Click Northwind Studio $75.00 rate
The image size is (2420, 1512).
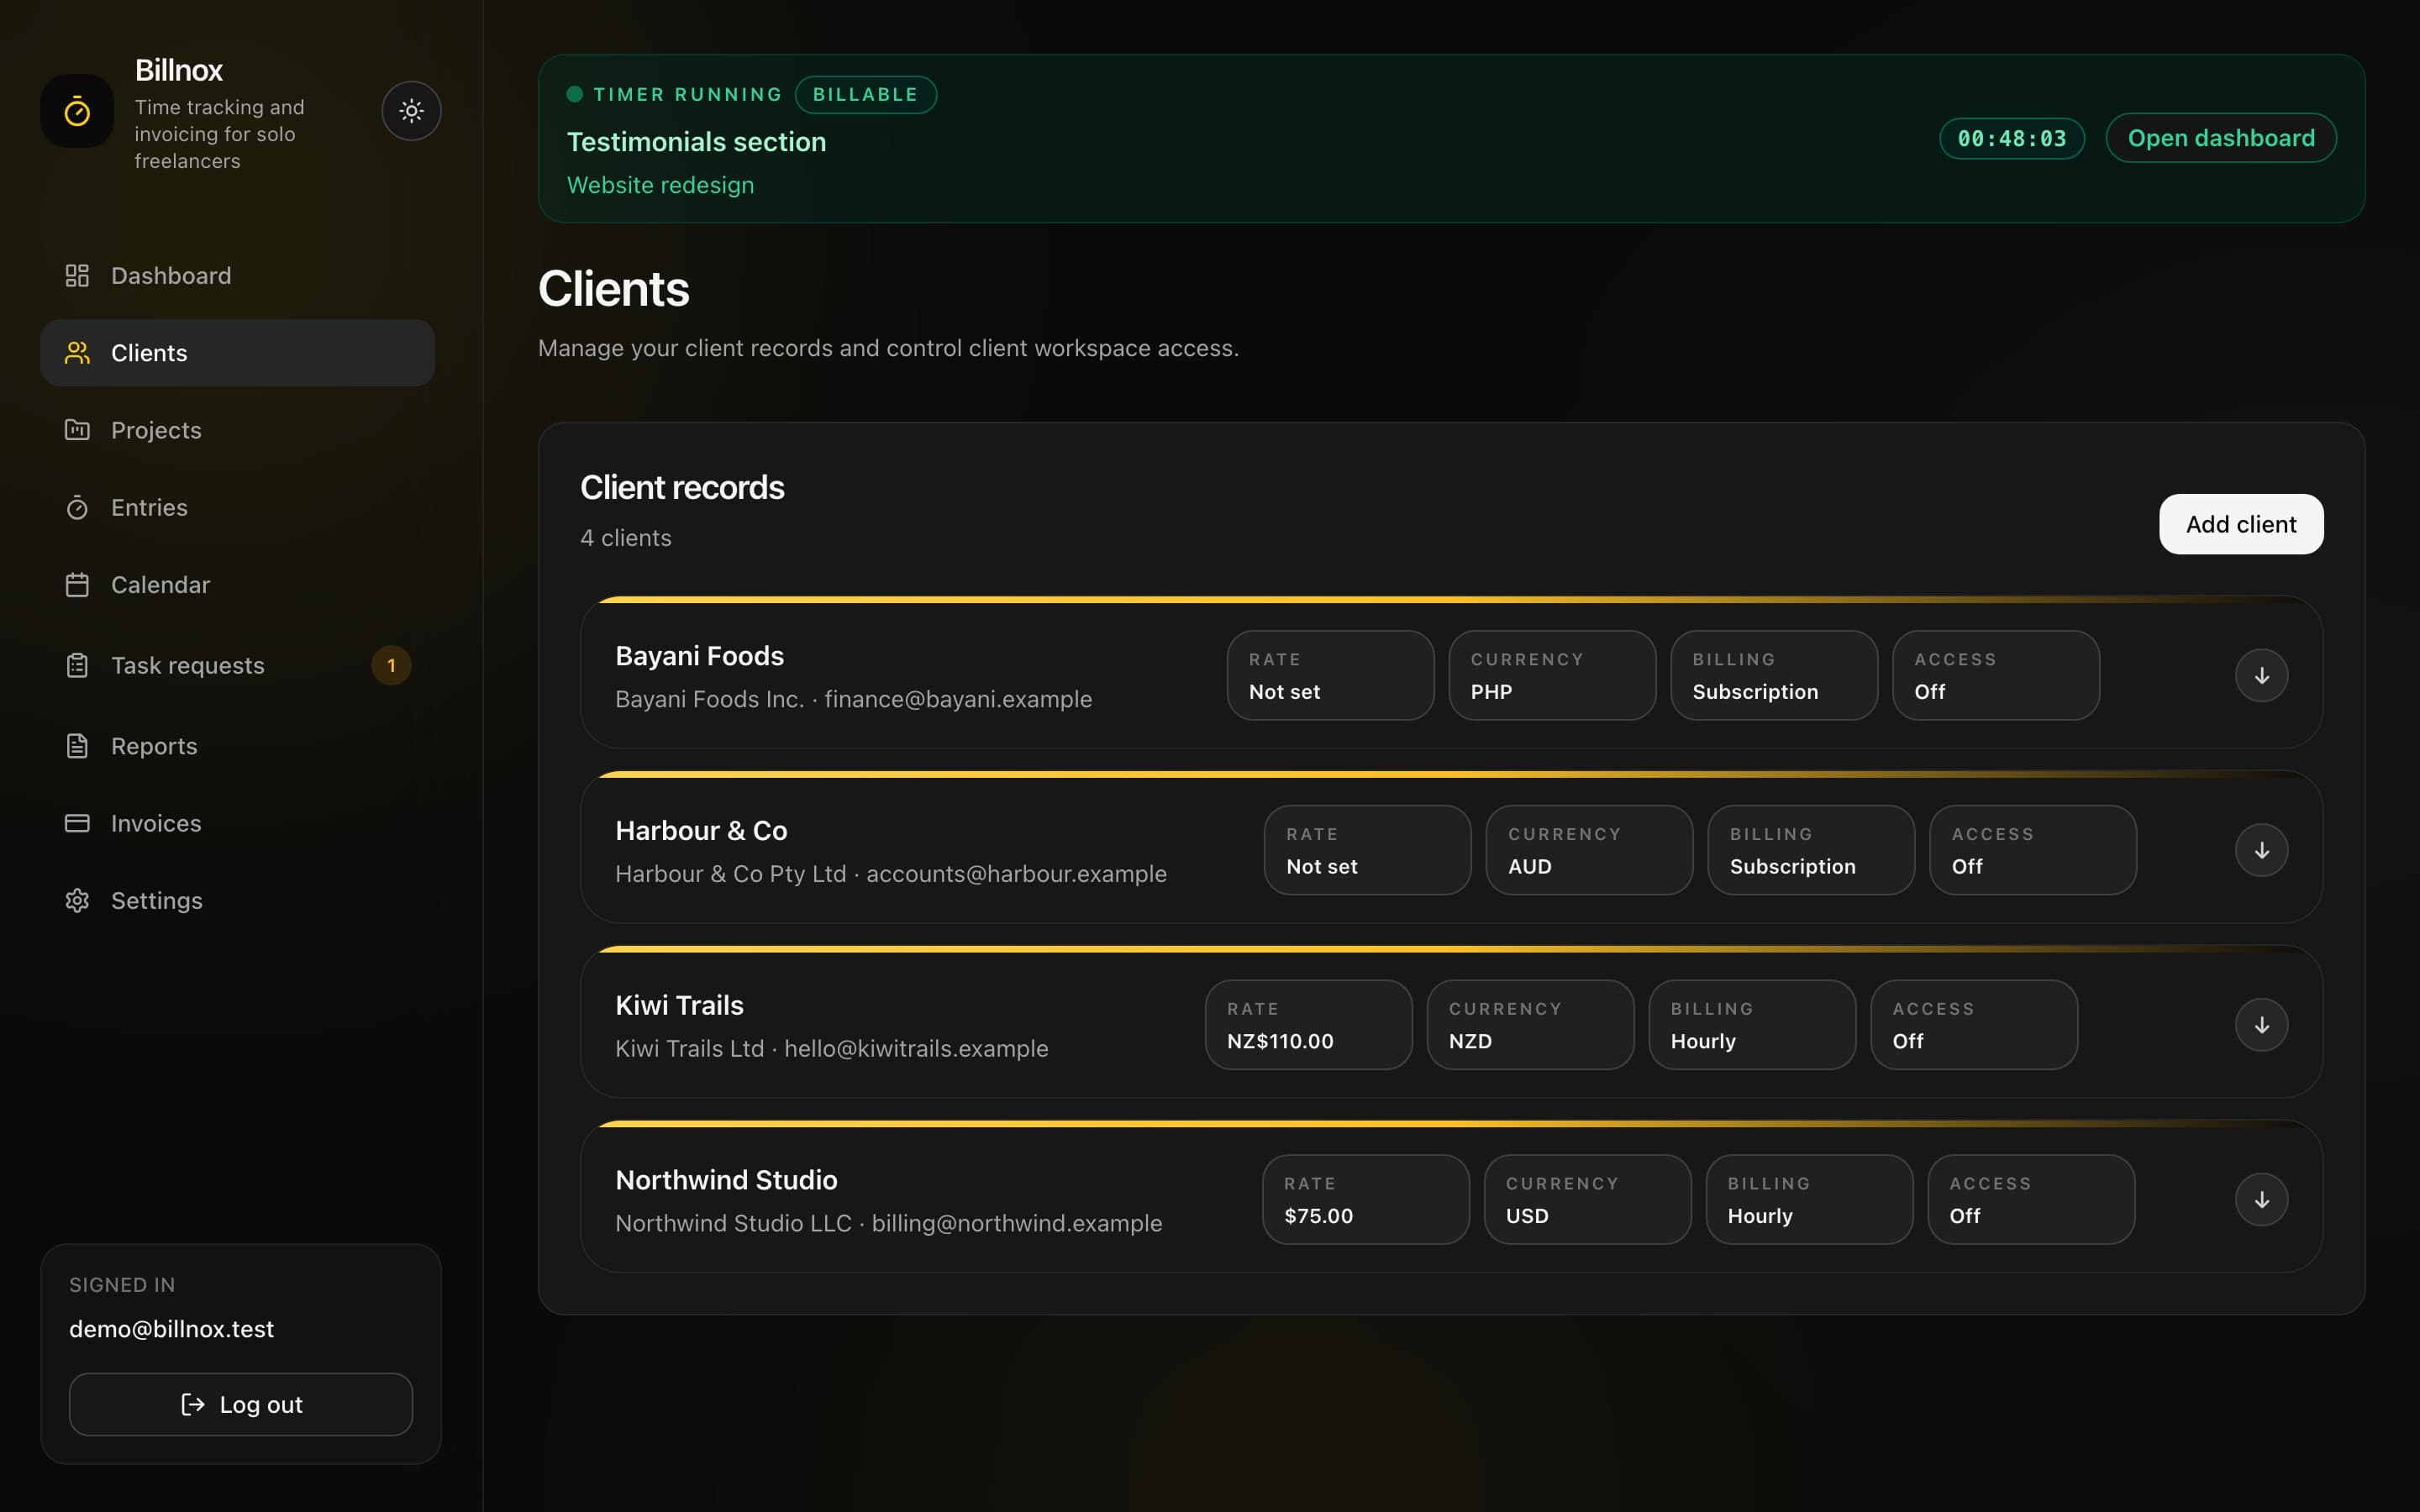[1366, 1200]
